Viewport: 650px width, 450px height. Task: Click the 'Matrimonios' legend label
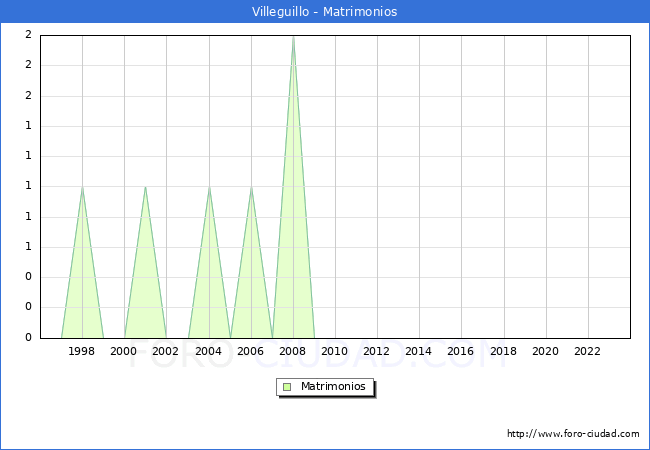(333, 386)
